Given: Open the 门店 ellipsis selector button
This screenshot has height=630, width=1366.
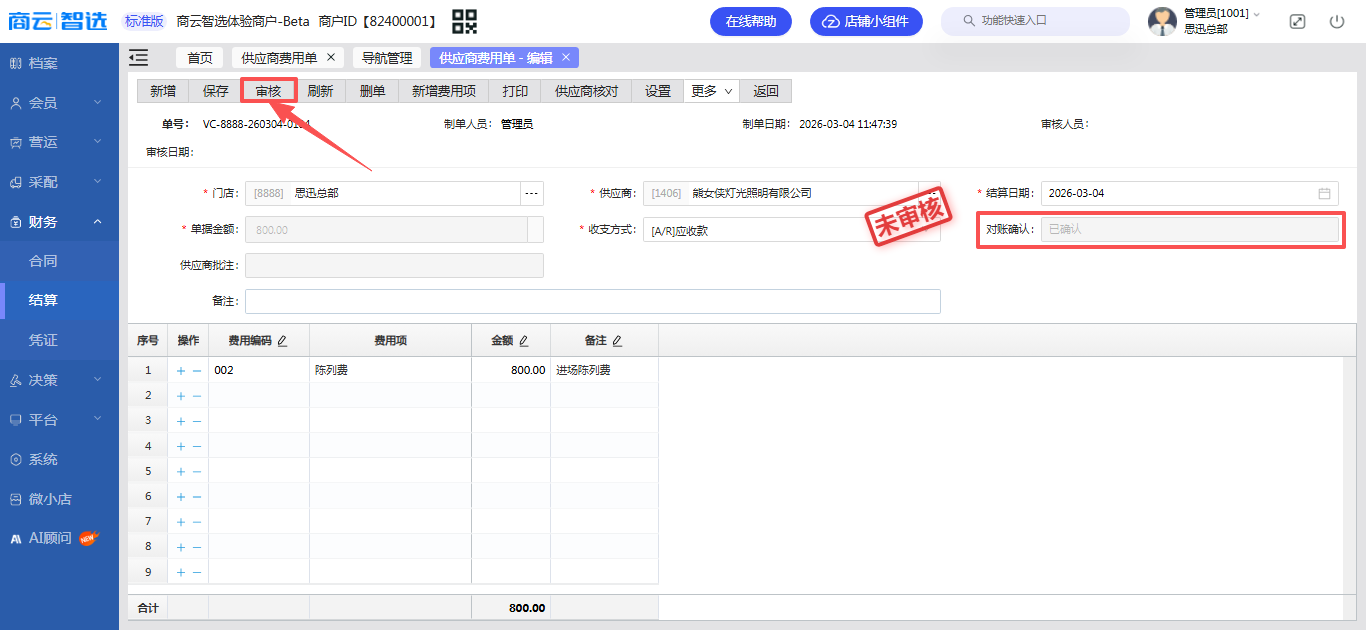Looking at the screenshot, I should 531,193.
